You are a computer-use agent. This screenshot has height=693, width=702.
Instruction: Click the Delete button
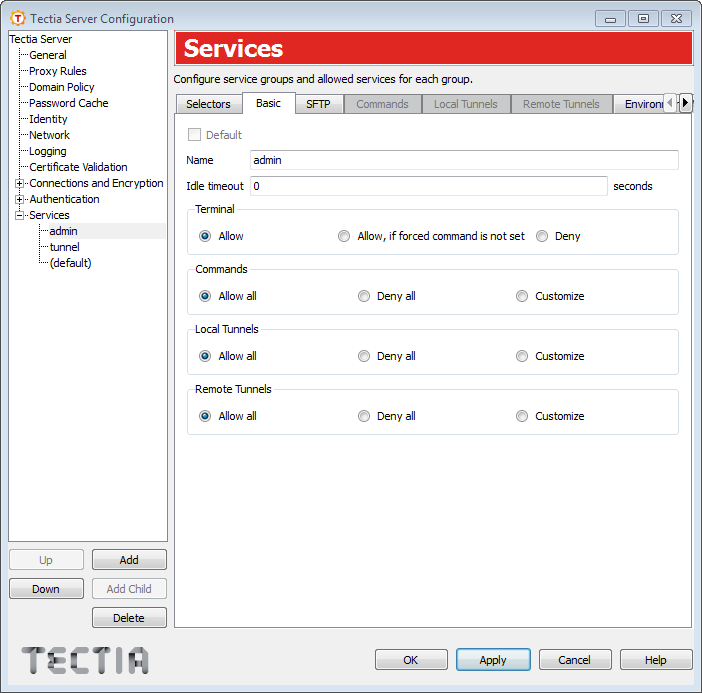pyautogui.click(x=129, y=618)
